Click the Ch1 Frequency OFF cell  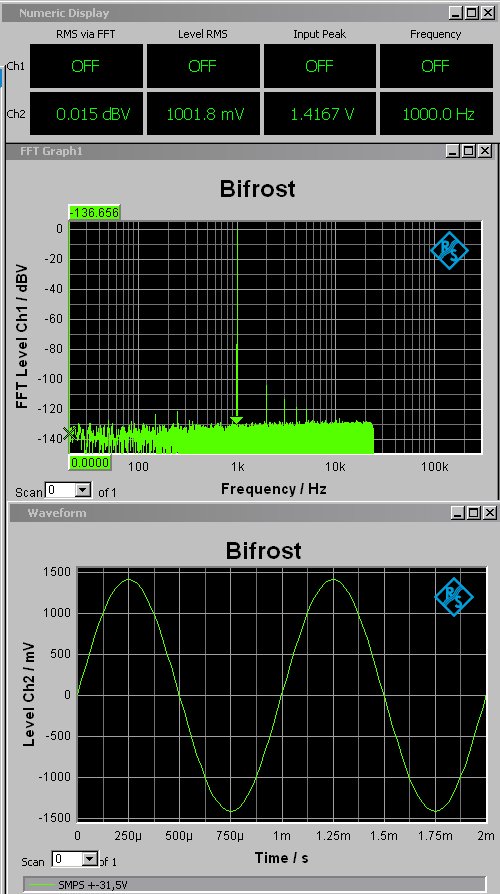click(x=436, y=66)
